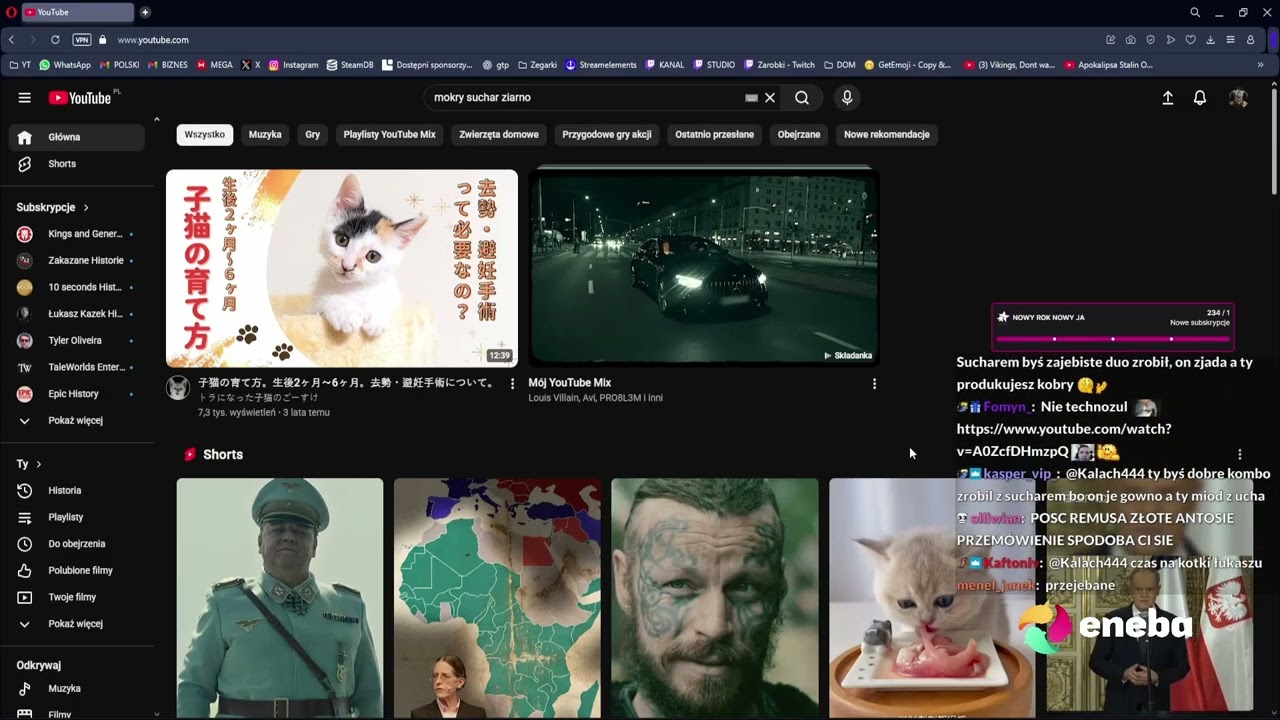Open Playlisty in sidebar

click(x=76, y=518)
